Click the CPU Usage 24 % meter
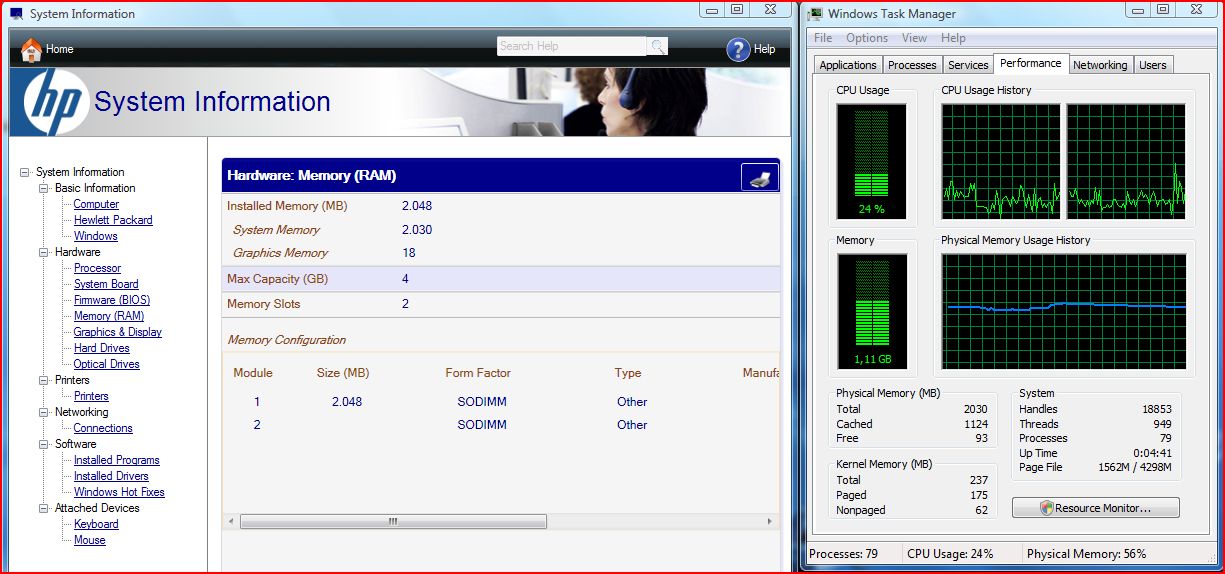 coord(872,161)
